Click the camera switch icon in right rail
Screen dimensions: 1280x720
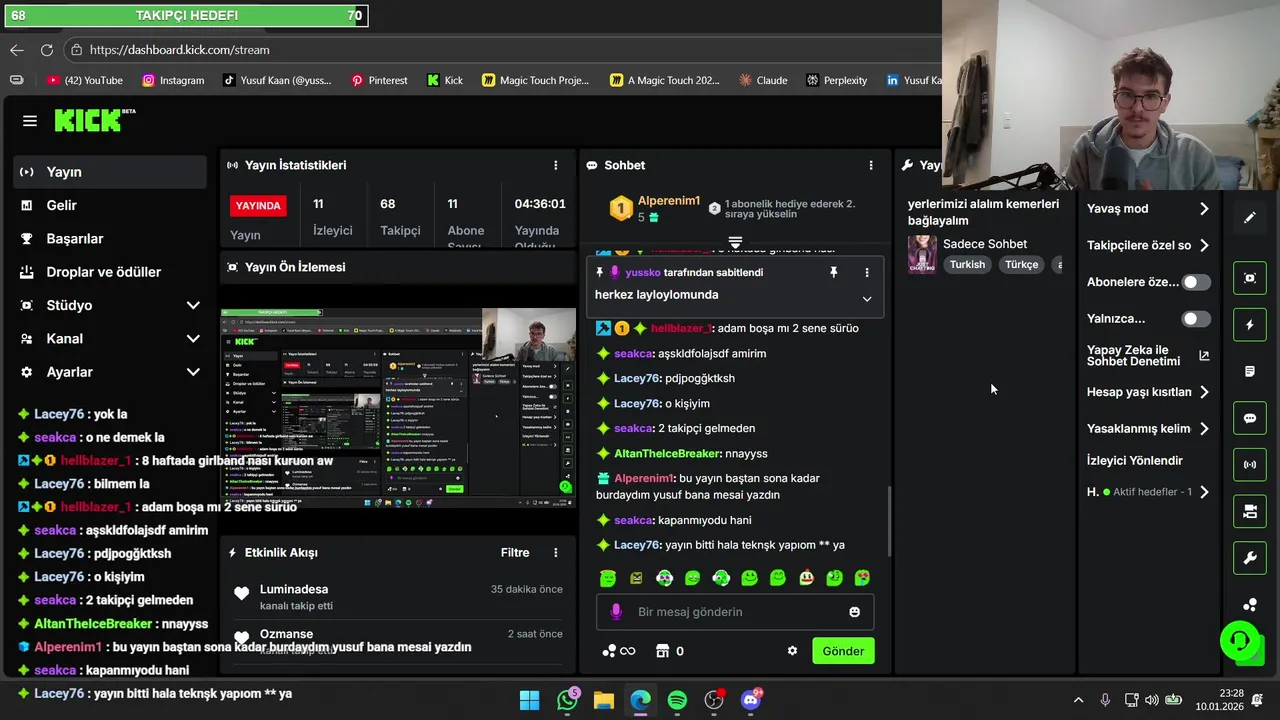point(1250,512)
